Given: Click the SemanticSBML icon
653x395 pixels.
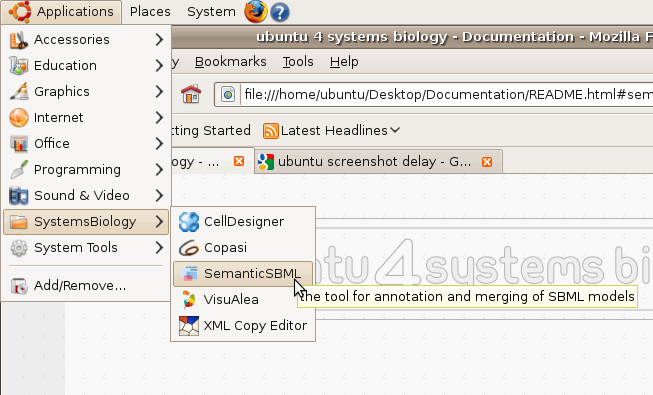Looking at the screenshot, I should 189,274.
